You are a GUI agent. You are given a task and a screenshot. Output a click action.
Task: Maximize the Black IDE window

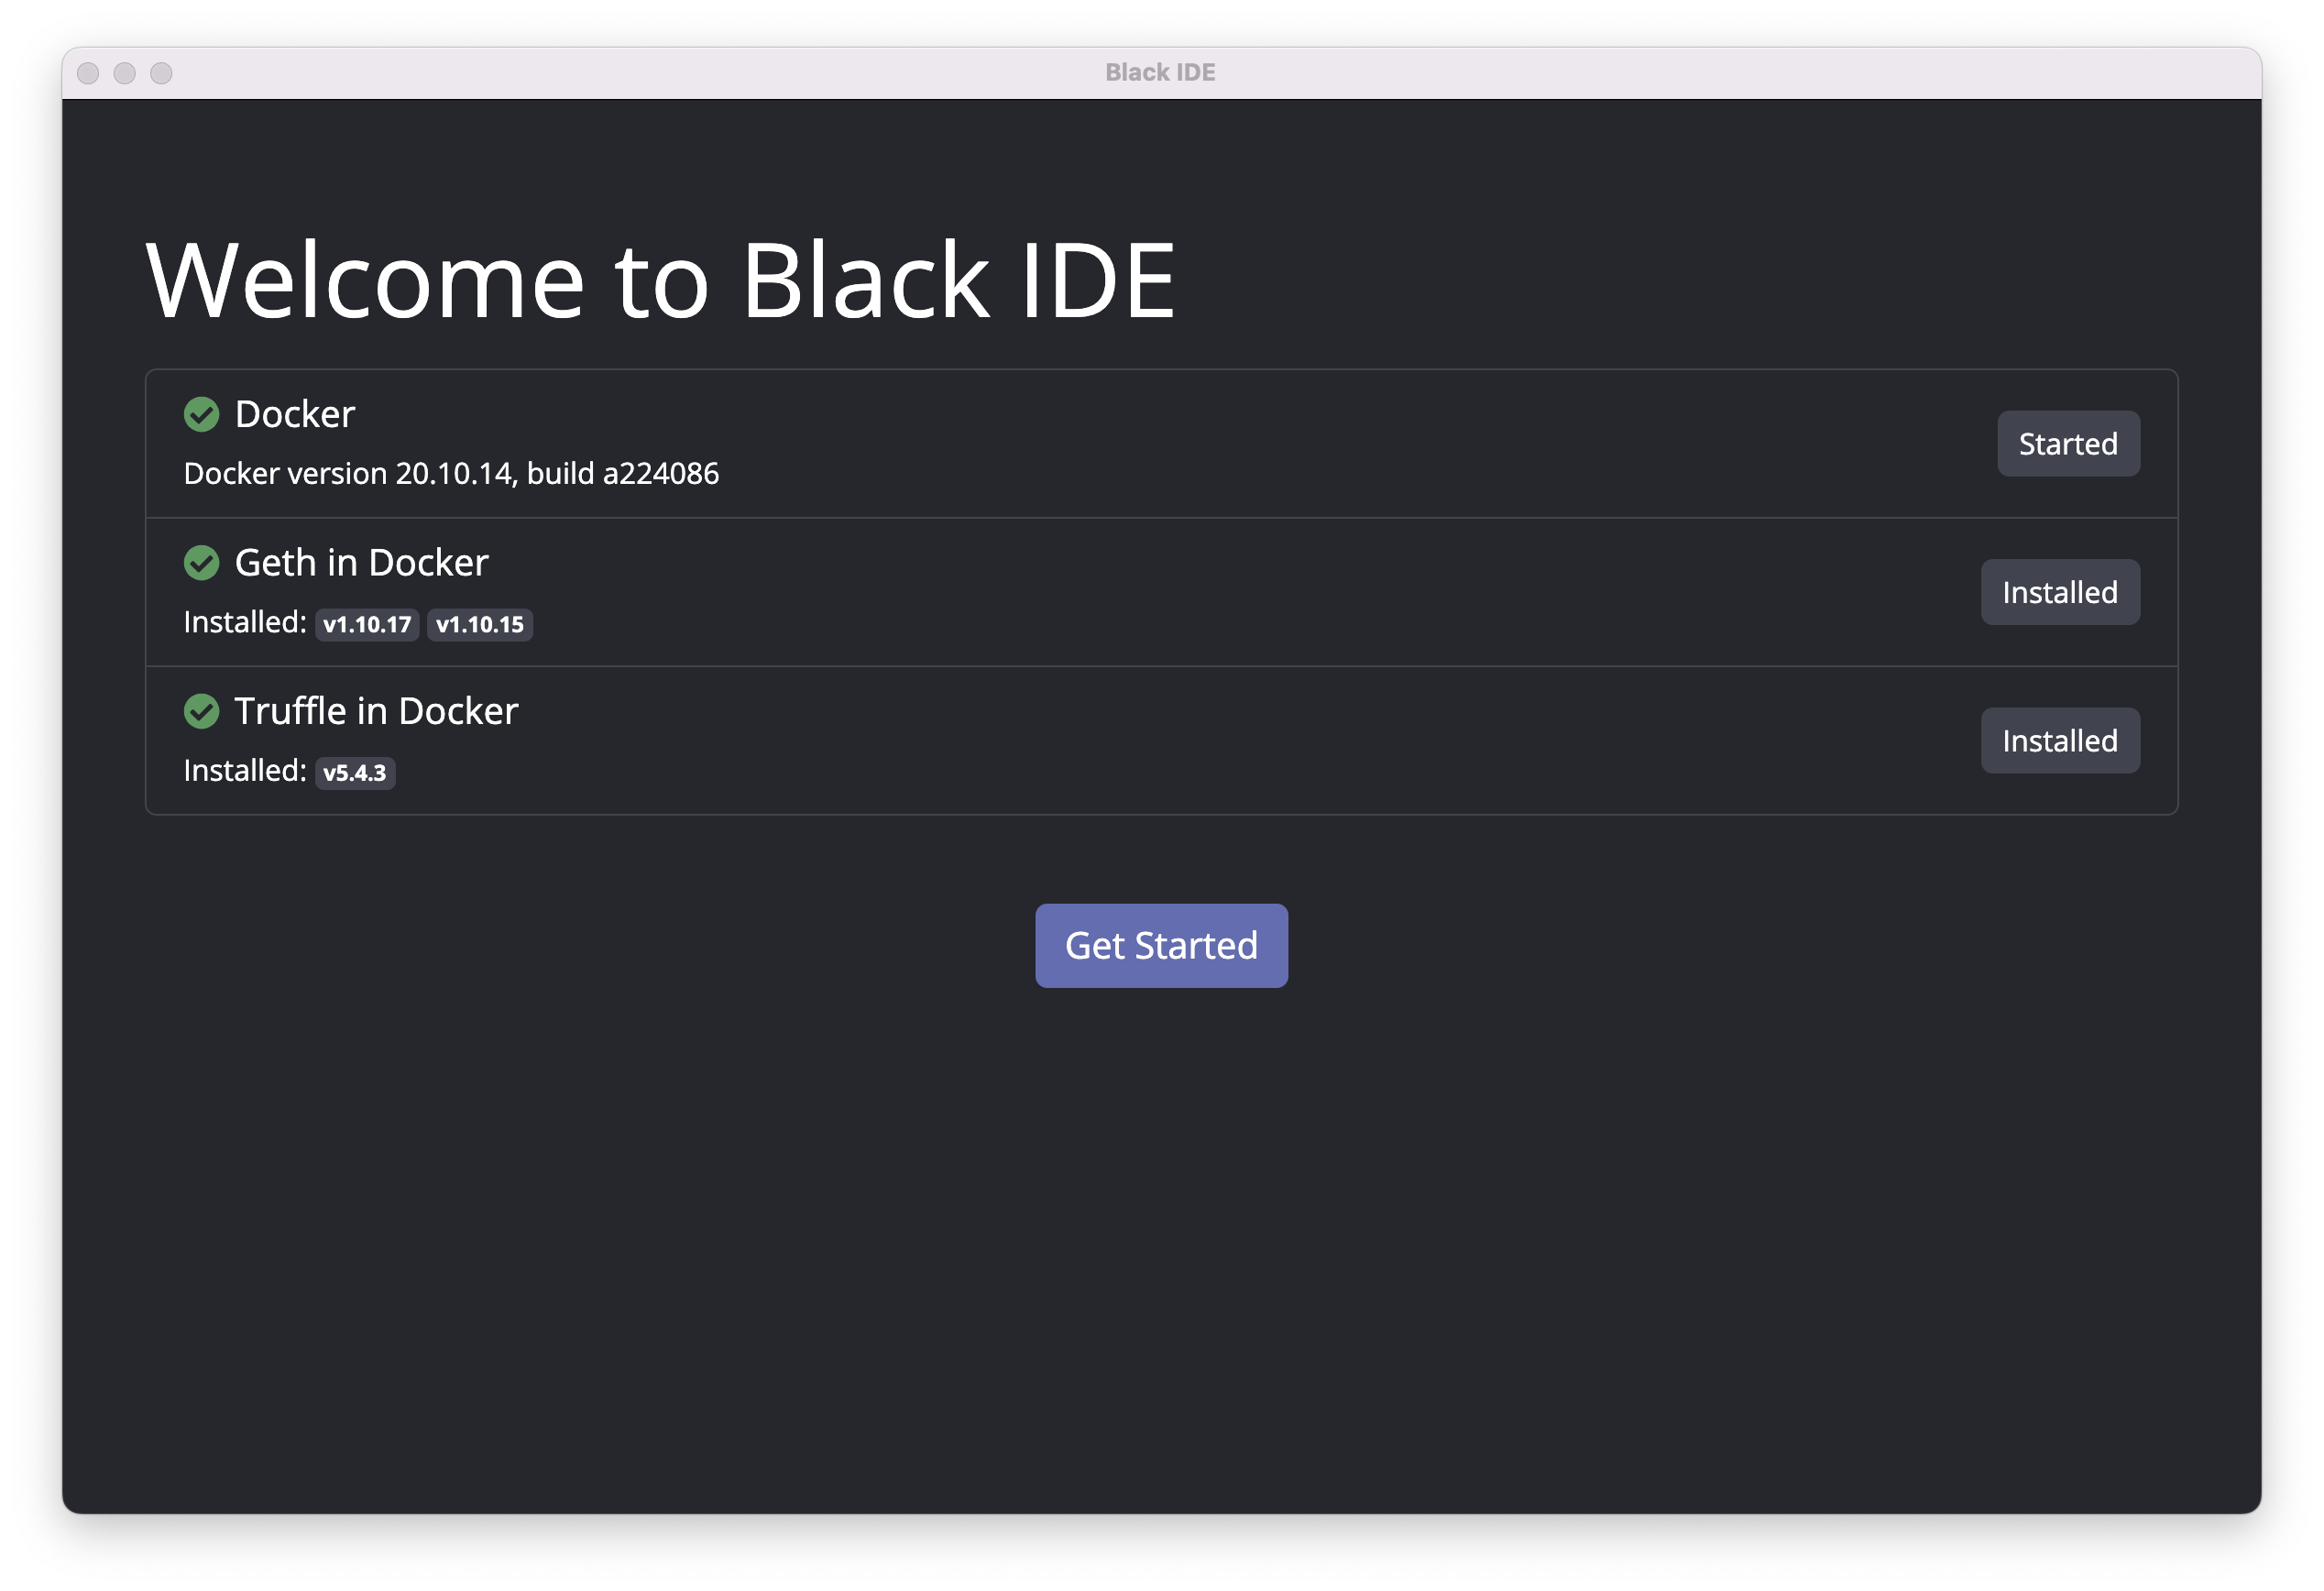pyautogui.click(x=161, y=73)
